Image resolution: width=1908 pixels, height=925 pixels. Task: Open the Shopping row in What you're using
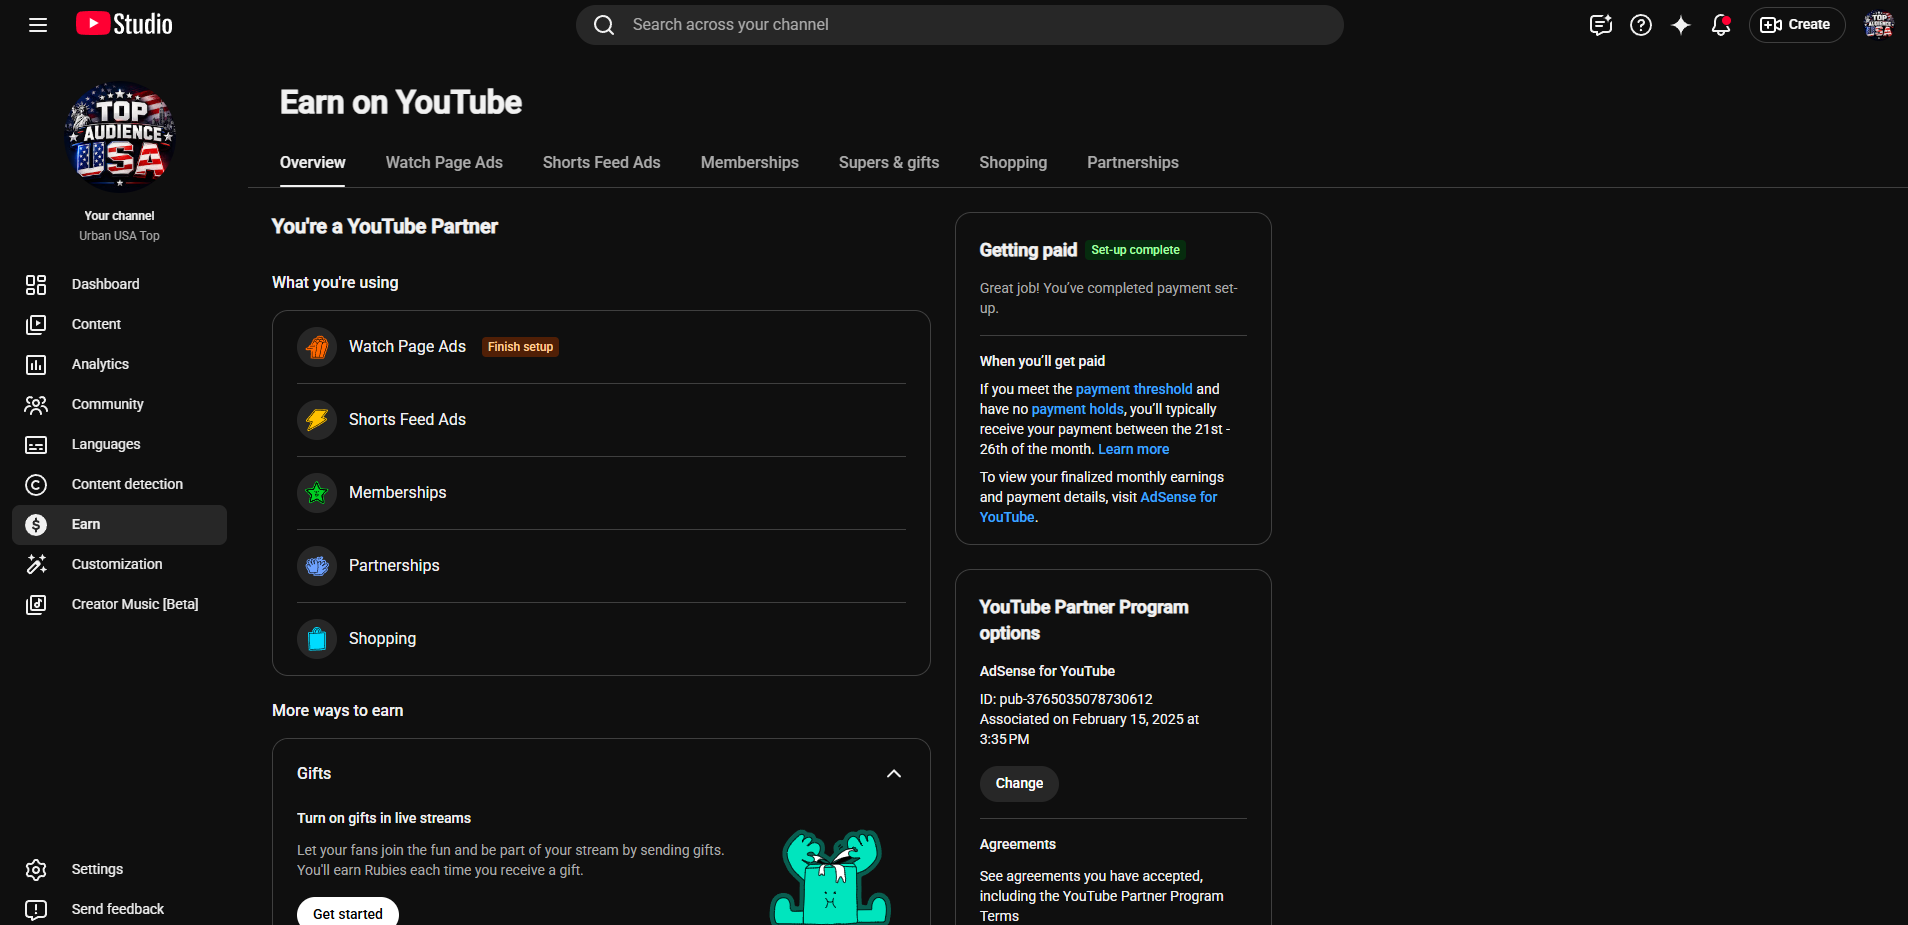click(x=601, y=639)
